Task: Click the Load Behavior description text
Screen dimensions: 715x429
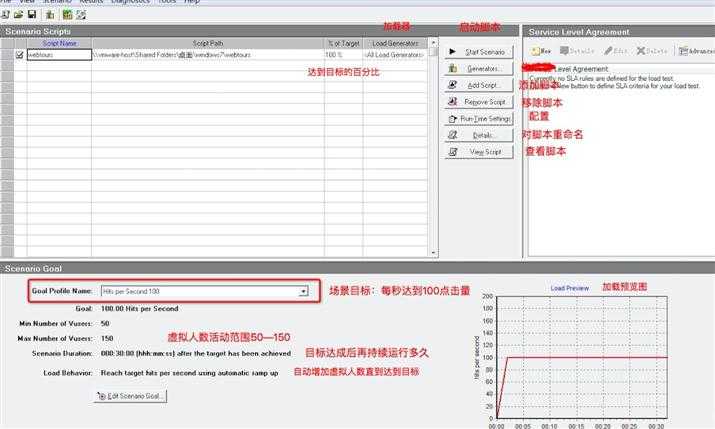Action: [x=189, y=373]
